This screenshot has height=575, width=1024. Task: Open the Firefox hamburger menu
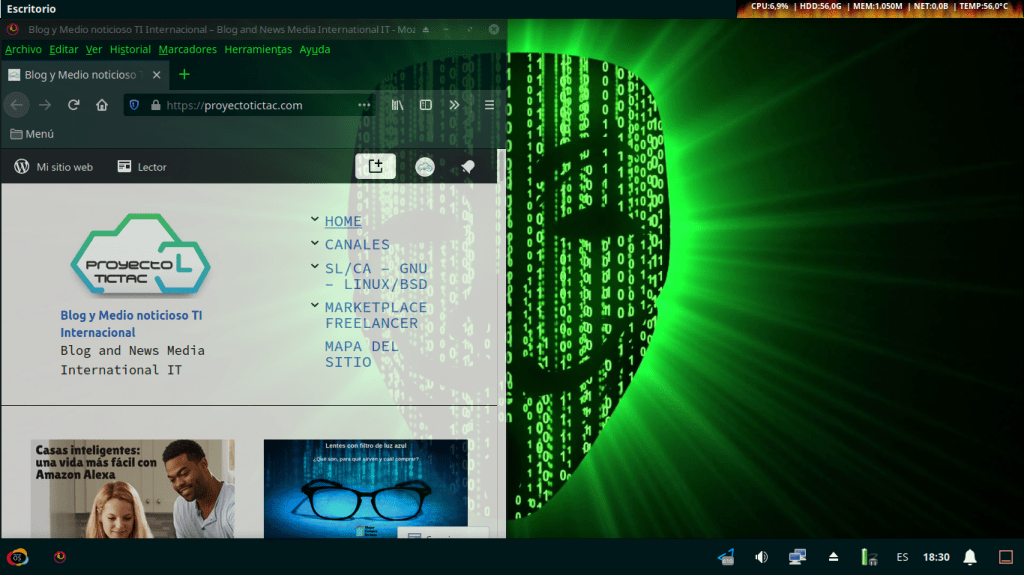[489, 105]
